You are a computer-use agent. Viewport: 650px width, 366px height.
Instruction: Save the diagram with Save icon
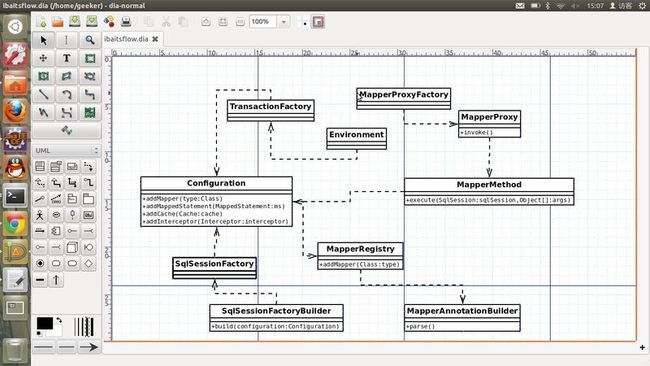75,22
